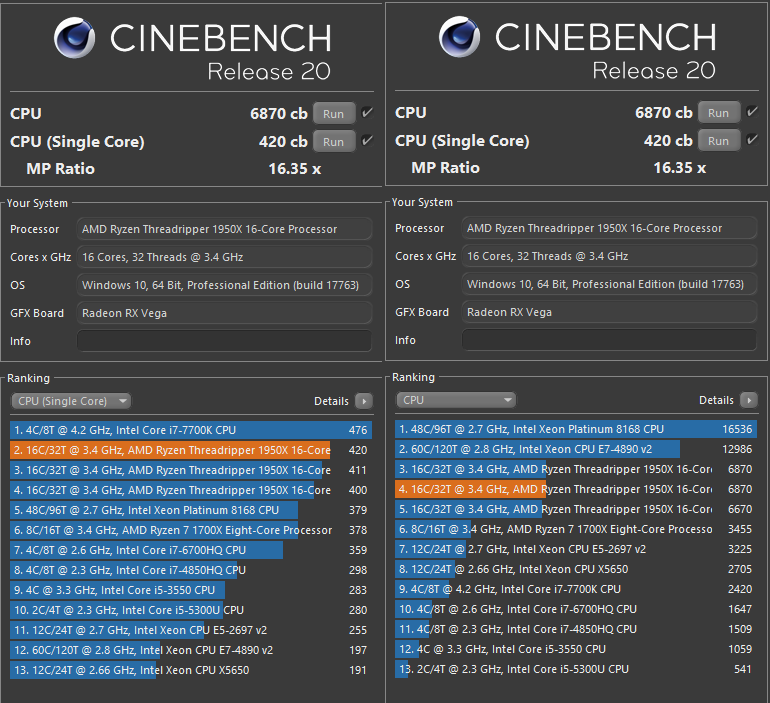The image size is (770, 703).
Task: Click the Info input field in left window
Action: click(224, 341)
